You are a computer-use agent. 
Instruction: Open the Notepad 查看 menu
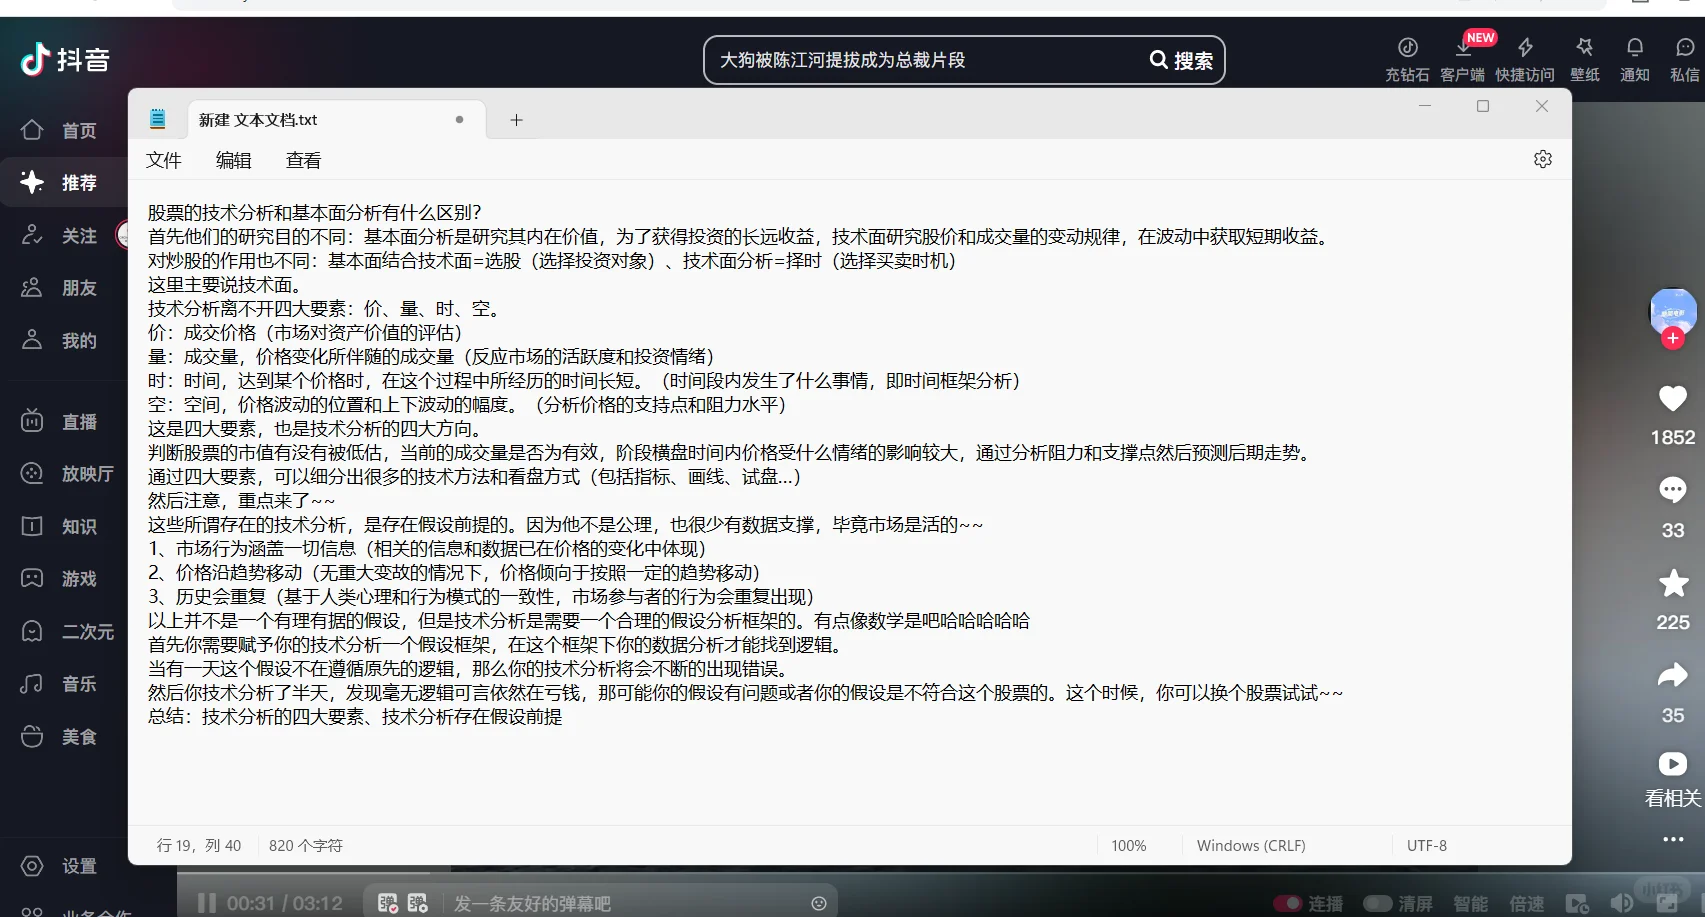(x=304, y=161)
